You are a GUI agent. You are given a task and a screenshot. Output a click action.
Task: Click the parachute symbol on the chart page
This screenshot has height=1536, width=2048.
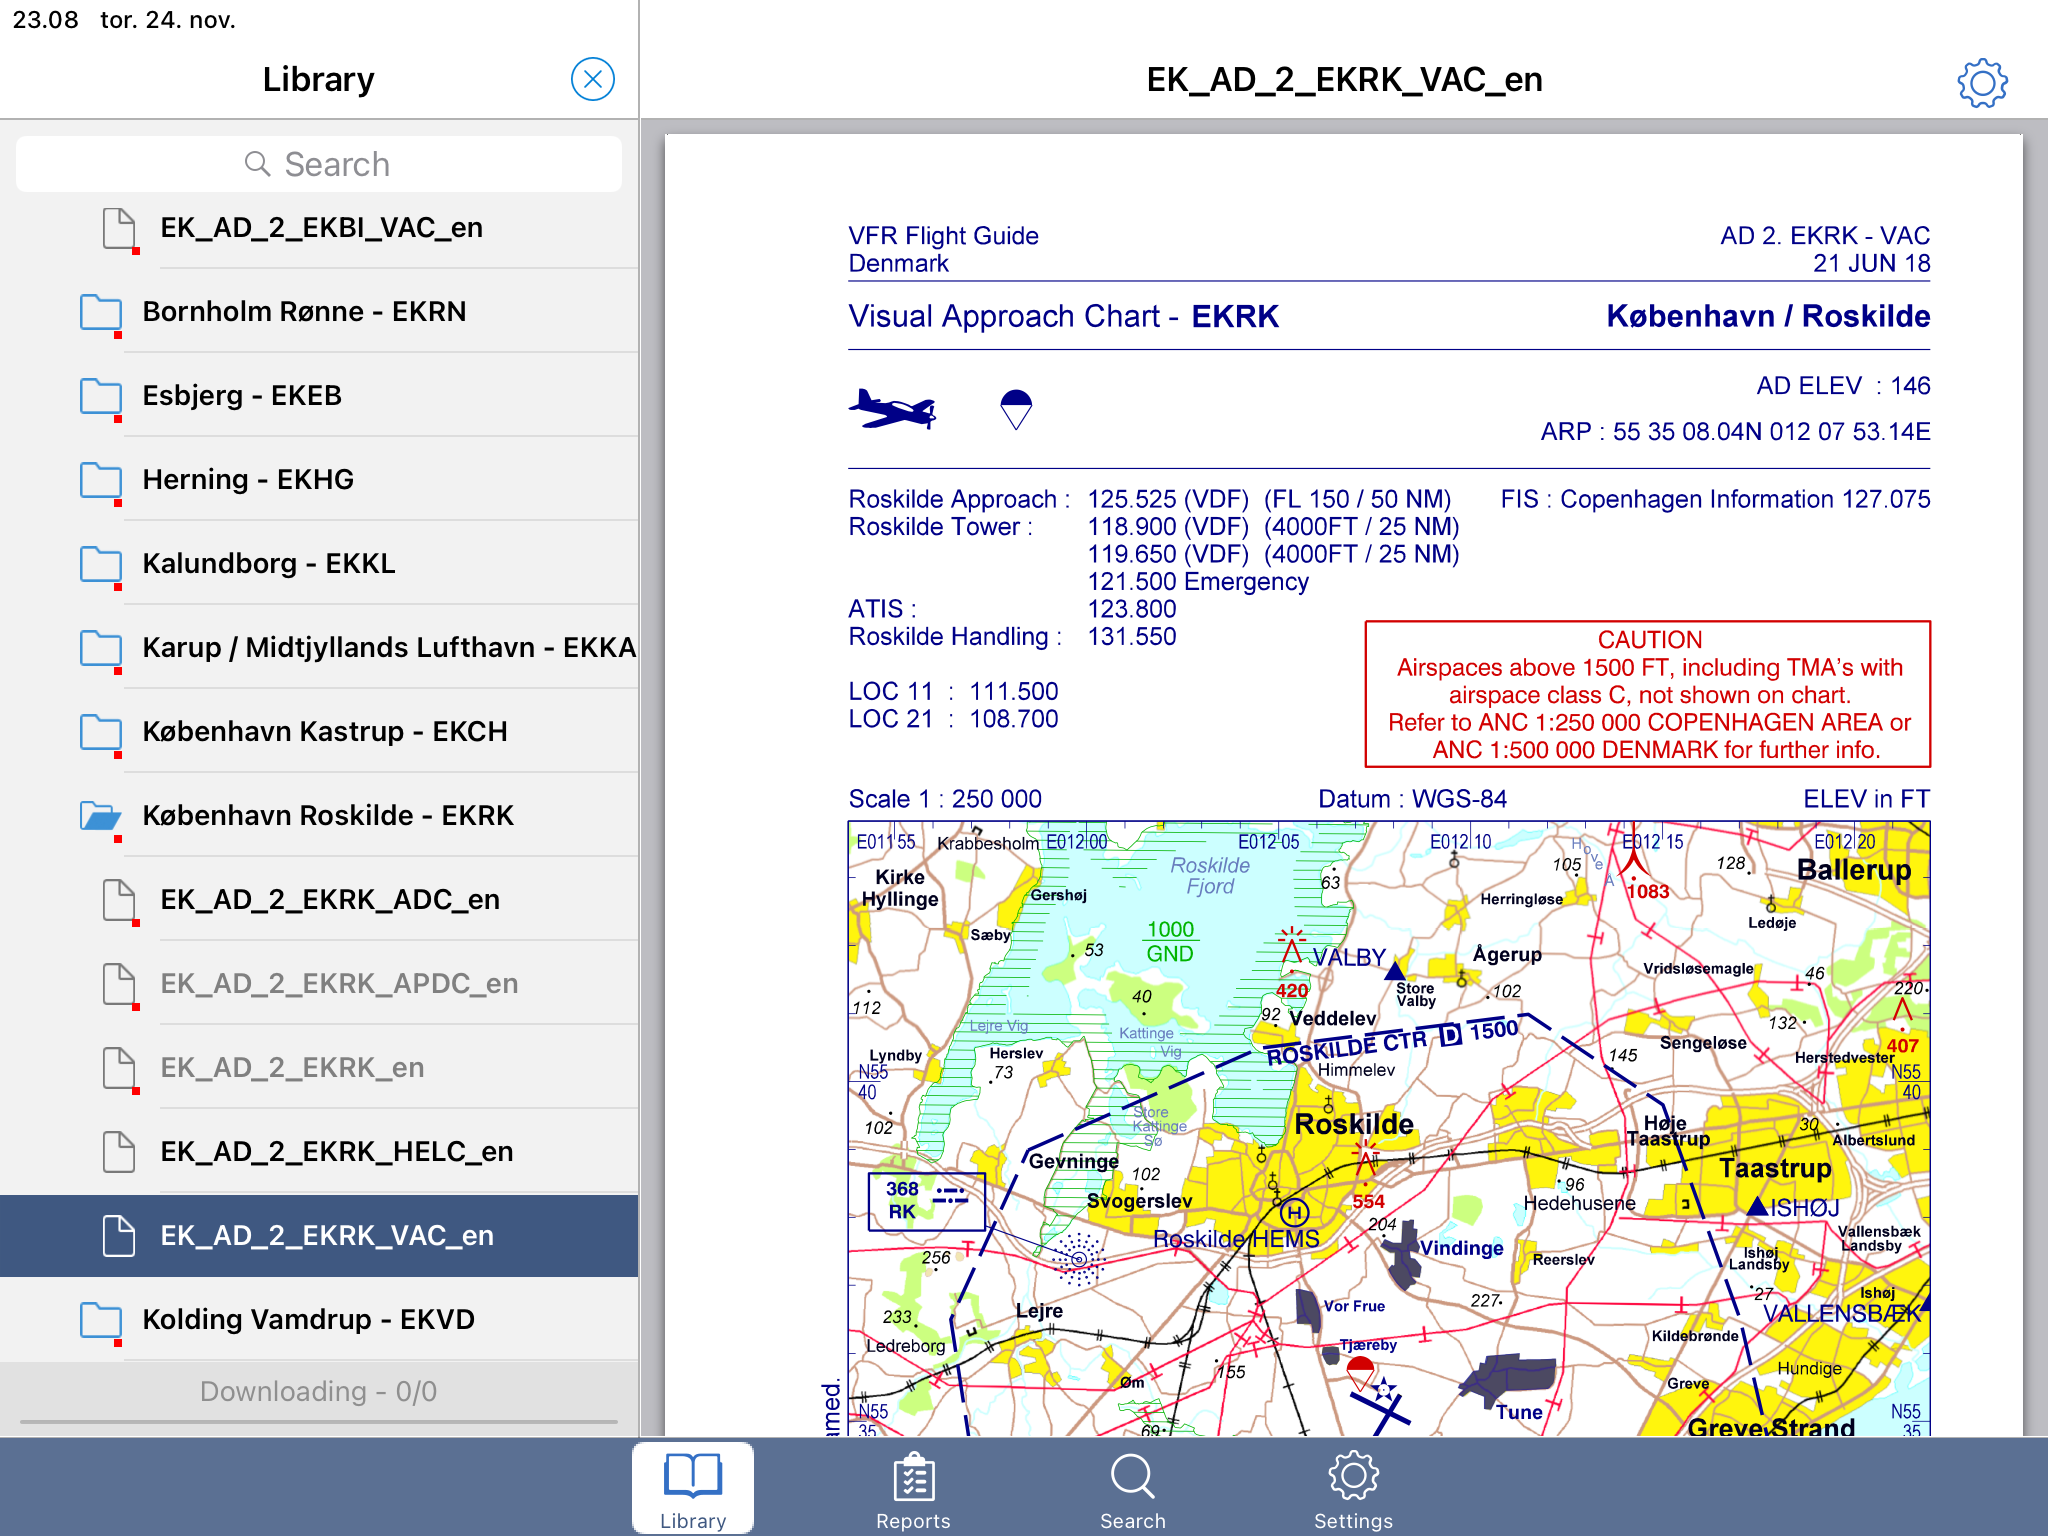(1016, 409)
